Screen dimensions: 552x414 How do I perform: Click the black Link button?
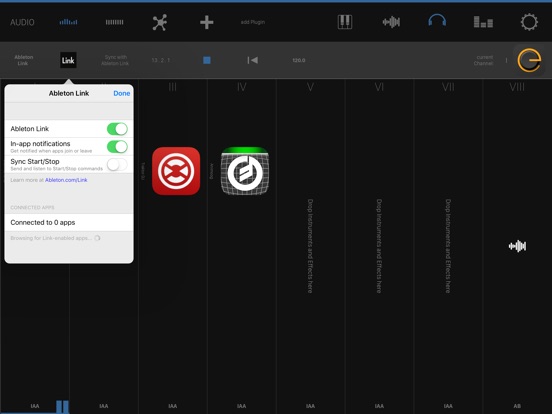68,60
